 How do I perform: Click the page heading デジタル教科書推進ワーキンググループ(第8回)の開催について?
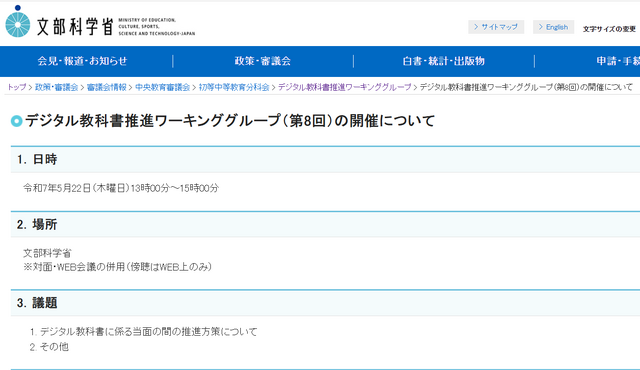[x=230, y=121]
